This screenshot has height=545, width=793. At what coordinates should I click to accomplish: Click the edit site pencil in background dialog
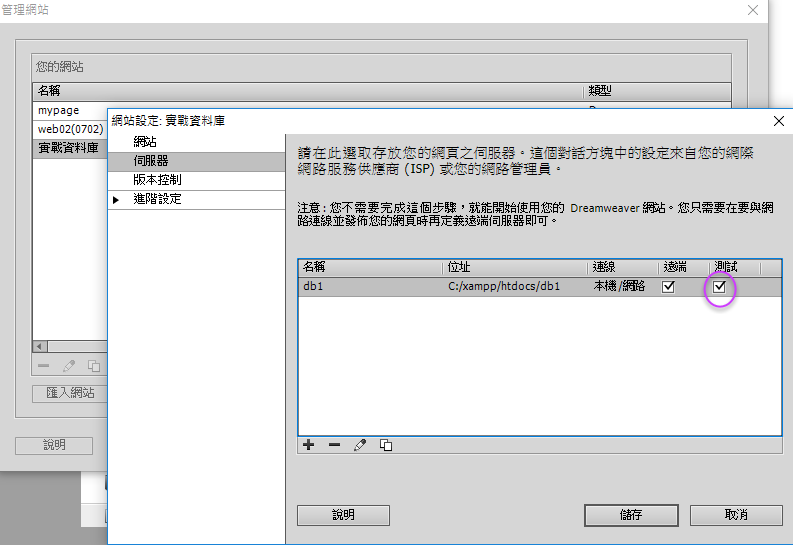(69, 366)
